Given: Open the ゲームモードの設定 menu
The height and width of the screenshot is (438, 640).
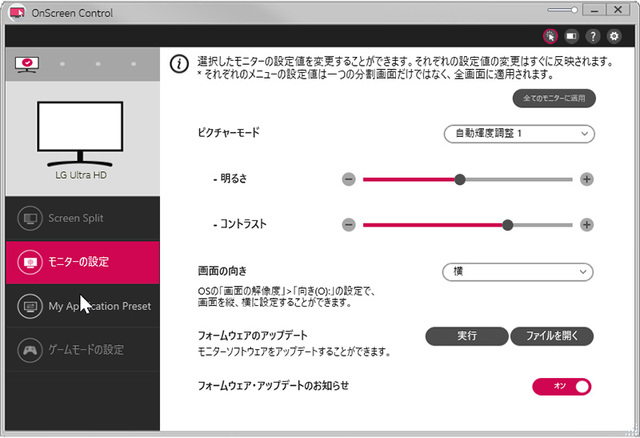Looking at the screenshot, I should point(82,350).
